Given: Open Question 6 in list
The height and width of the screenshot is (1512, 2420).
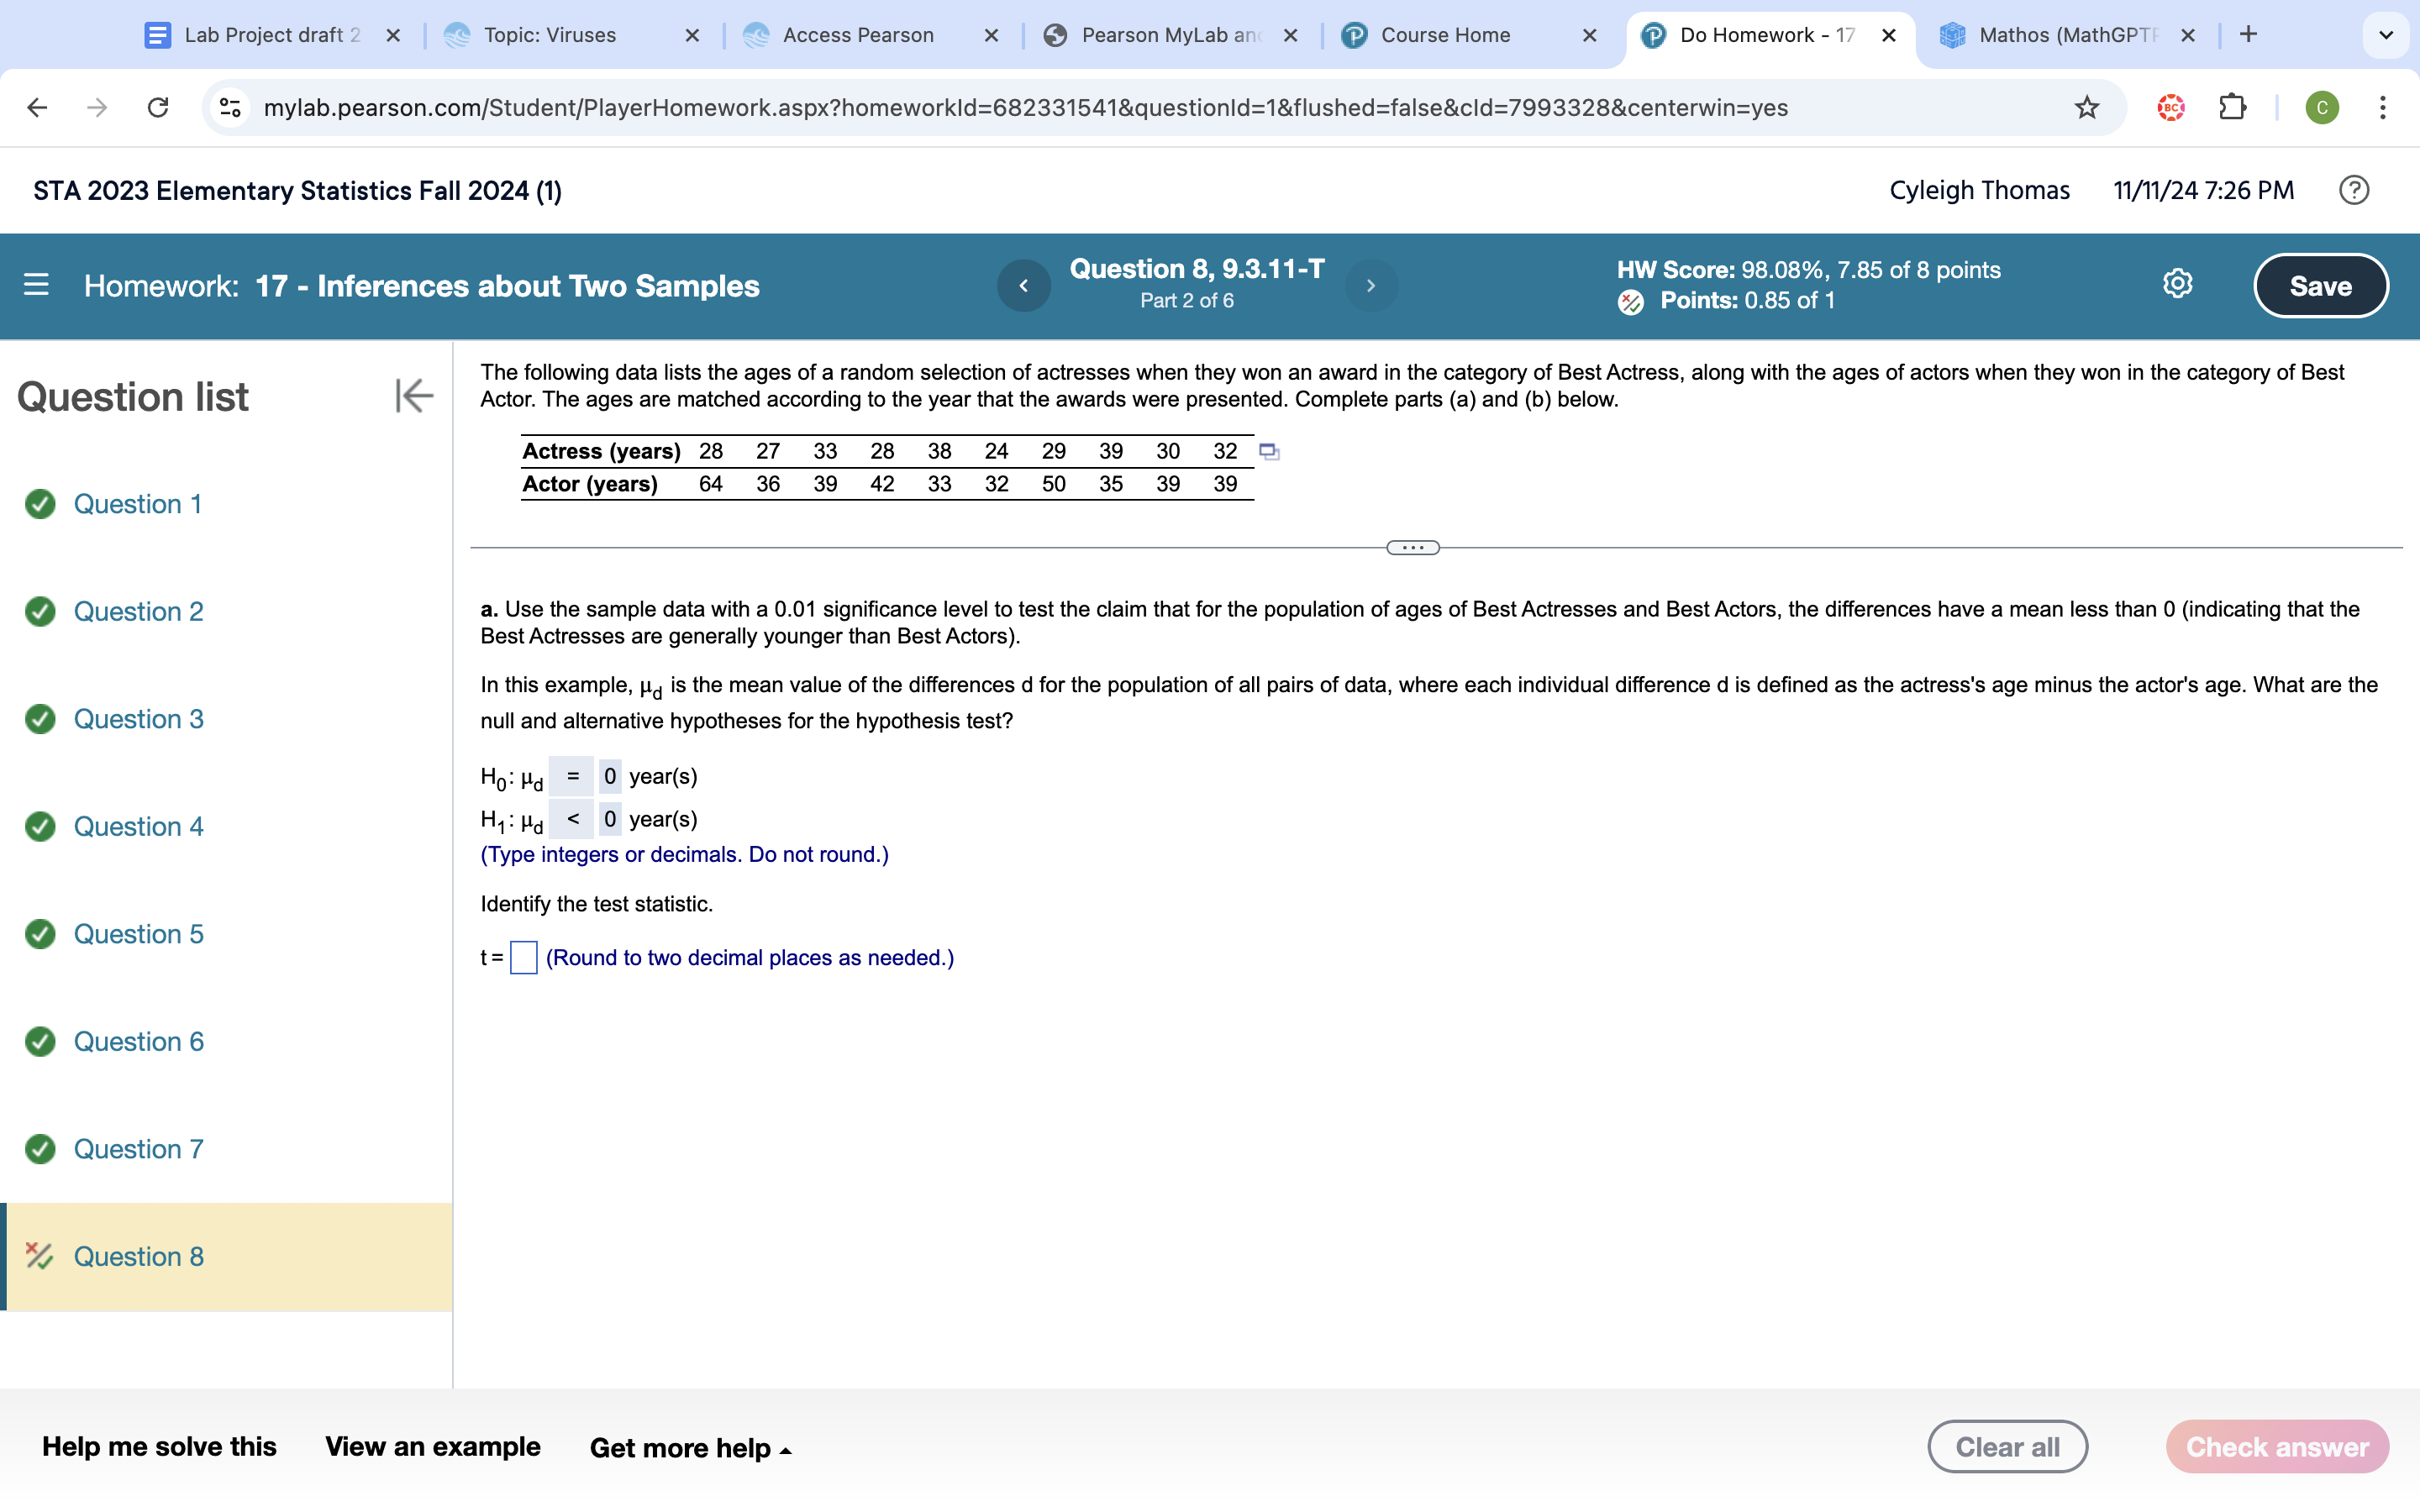Looking at the screenshot, I should 138,1041.
